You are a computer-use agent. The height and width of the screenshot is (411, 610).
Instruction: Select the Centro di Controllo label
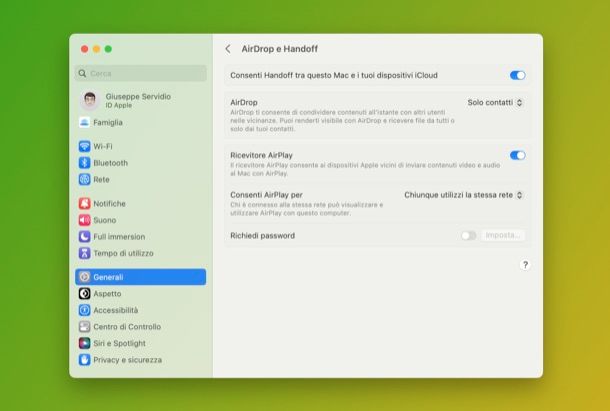127,327
